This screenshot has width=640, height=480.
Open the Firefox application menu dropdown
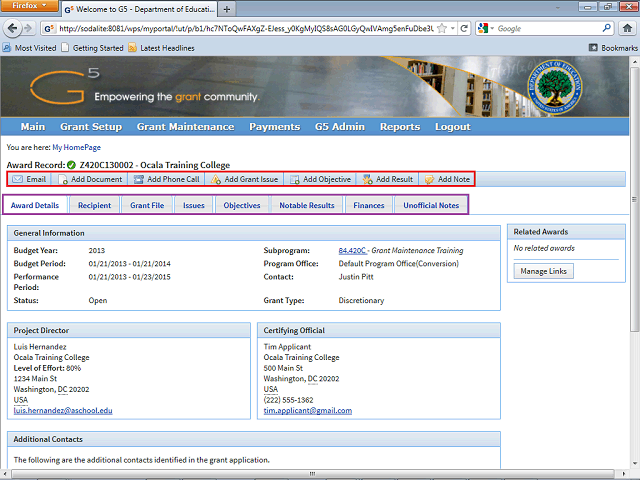(x=31, y=8)
